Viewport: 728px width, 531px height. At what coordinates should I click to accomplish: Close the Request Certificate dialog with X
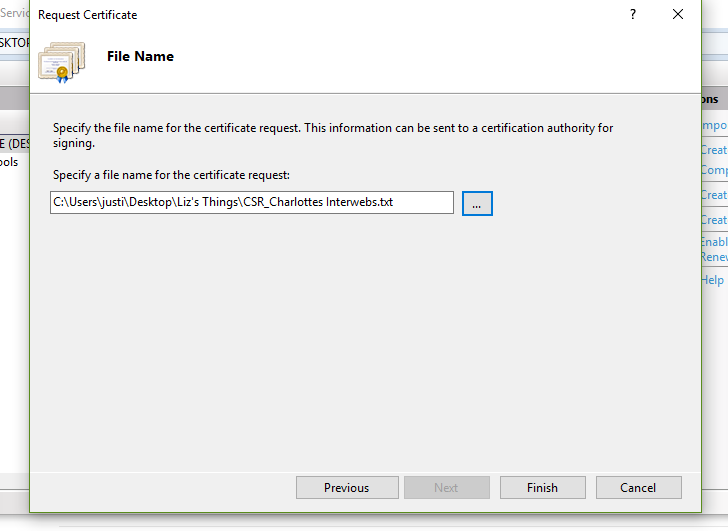tap(678, 15)
